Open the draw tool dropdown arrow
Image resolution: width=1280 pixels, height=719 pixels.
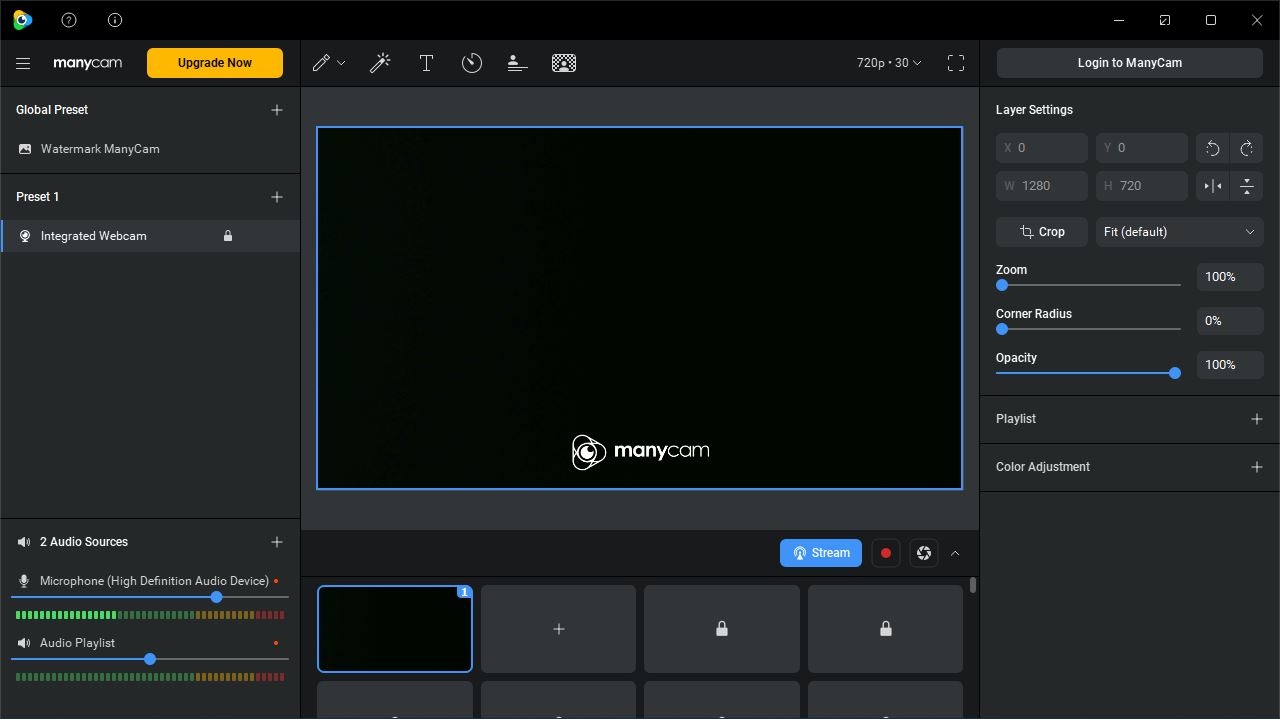coord(341,63)
